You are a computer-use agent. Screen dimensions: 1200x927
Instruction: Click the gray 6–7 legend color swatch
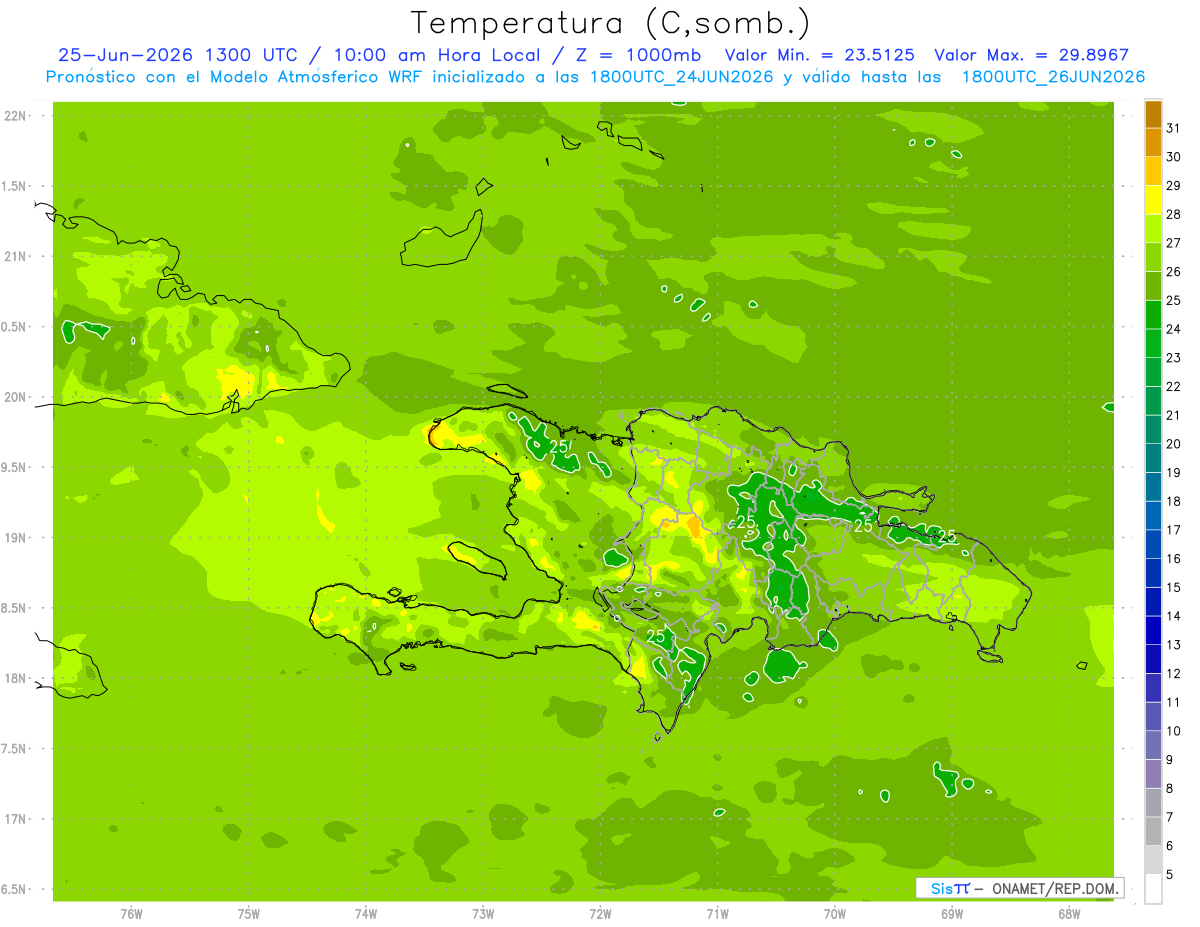point(1153,831)
